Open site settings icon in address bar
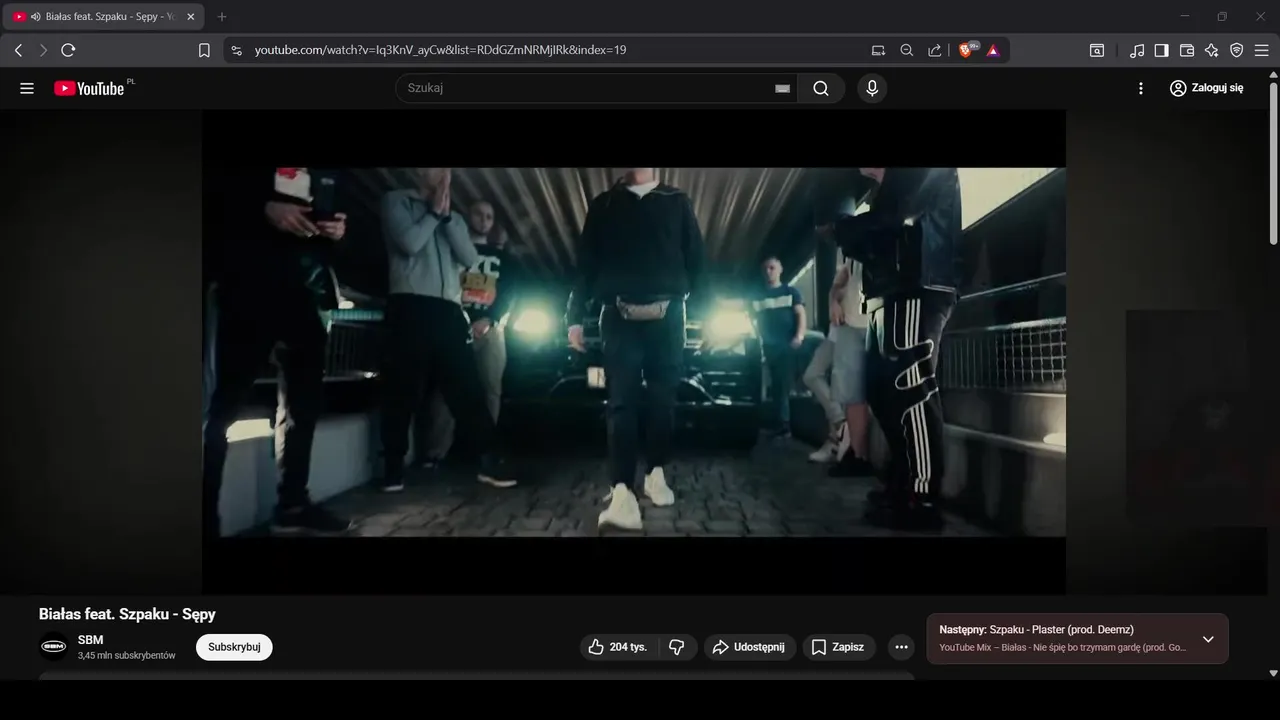The height and width of the screenshot is (720, 1280). tap(235, 50)
